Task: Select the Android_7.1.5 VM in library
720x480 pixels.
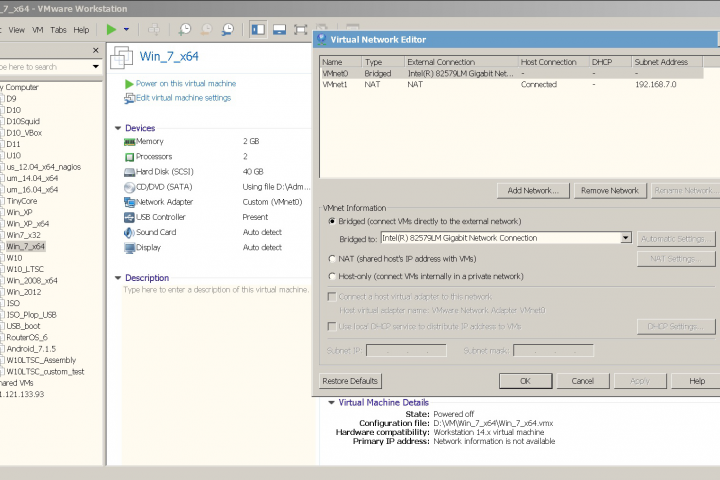Action: click(31, 349)
